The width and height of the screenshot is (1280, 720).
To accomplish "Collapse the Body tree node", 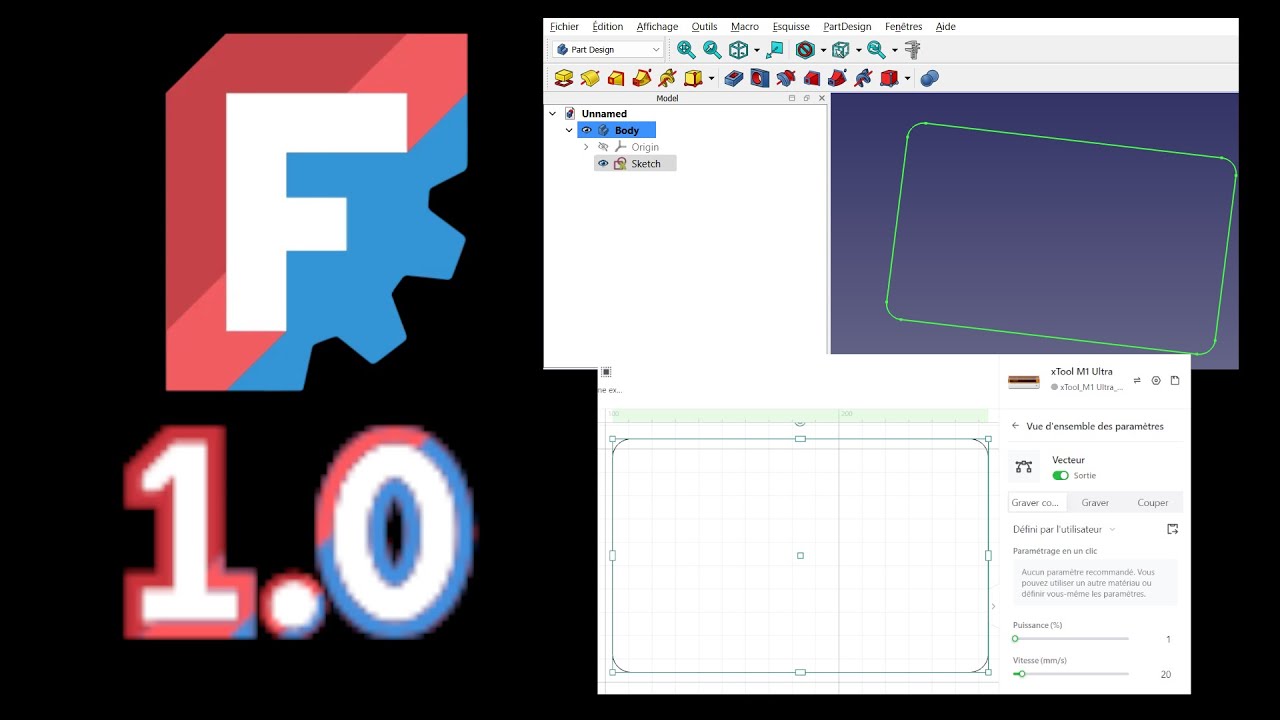I will point(569,130).
